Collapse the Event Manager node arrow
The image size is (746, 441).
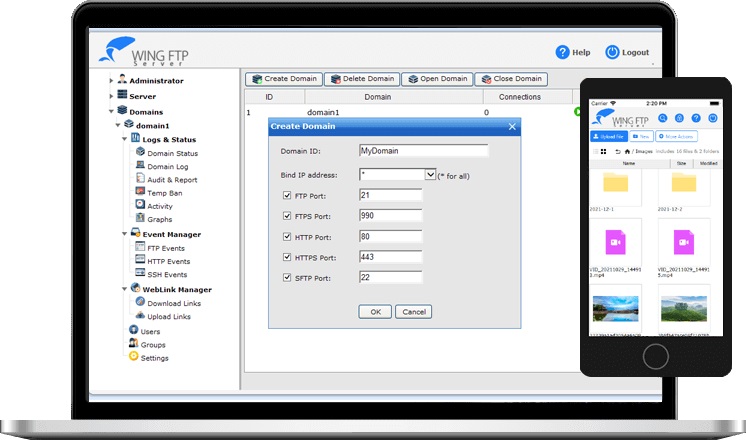pyautogui.click(x=124, y=234)
